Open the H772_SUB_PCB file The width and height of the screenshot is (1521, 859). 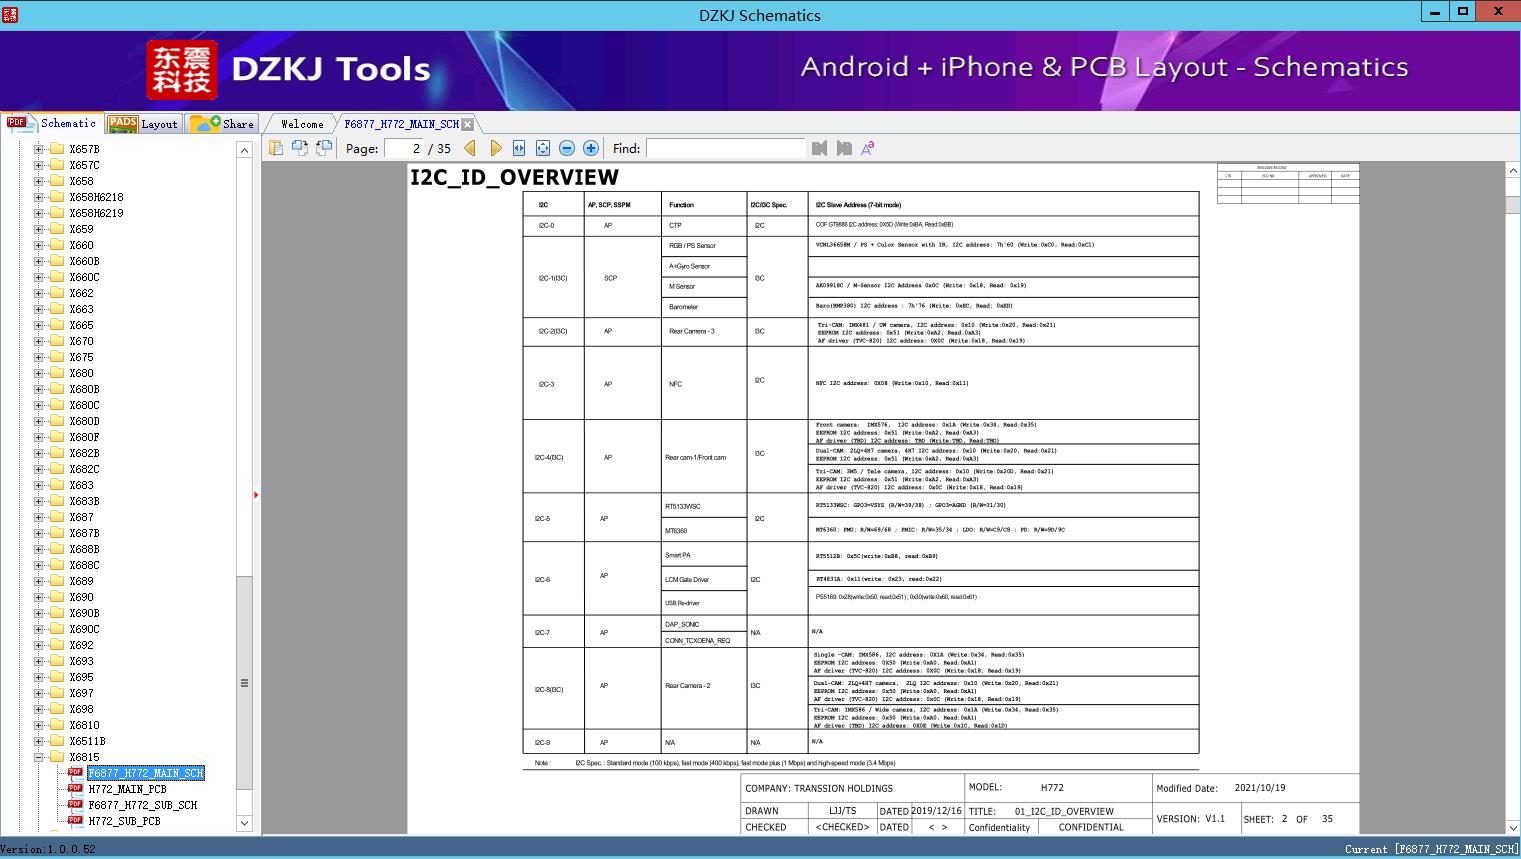tap(124, 821)
